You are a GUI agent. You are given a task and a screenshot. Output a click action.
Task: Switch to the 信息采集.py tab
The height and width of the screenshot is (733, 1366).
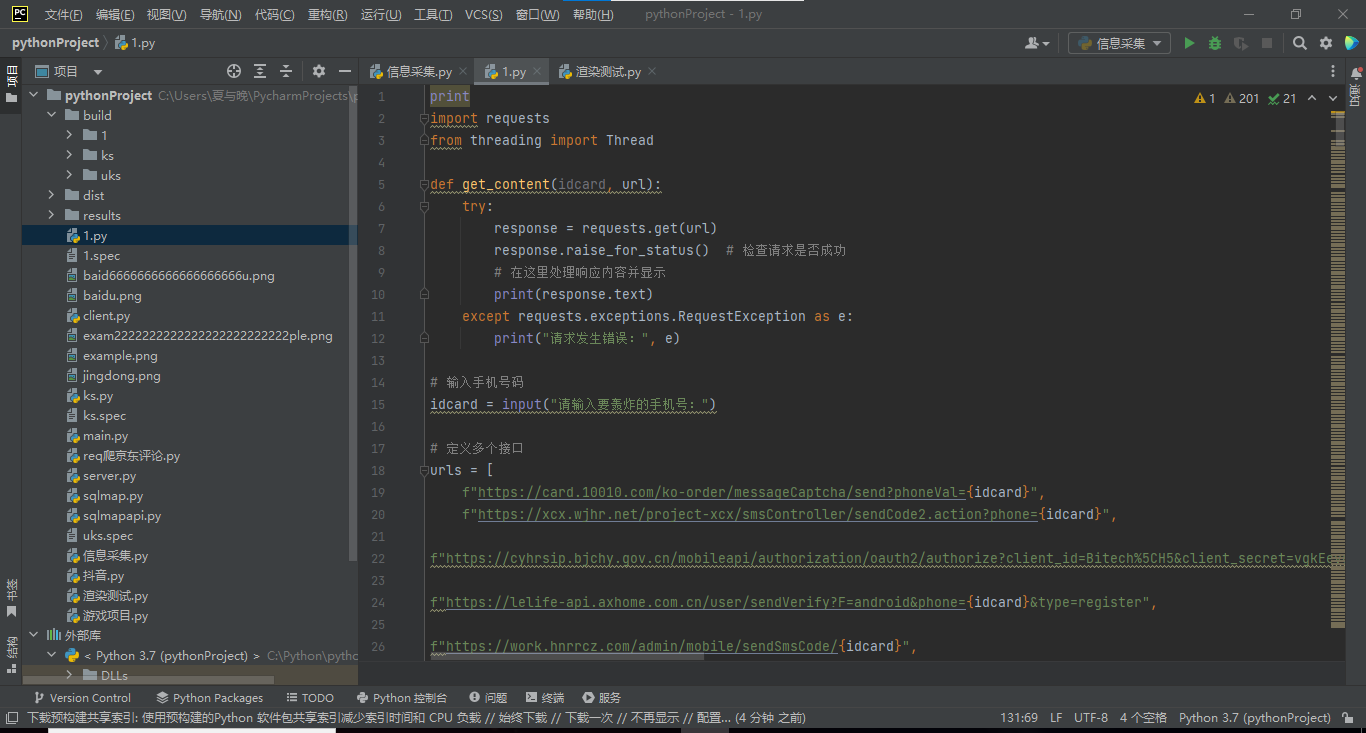click(418, 71)
